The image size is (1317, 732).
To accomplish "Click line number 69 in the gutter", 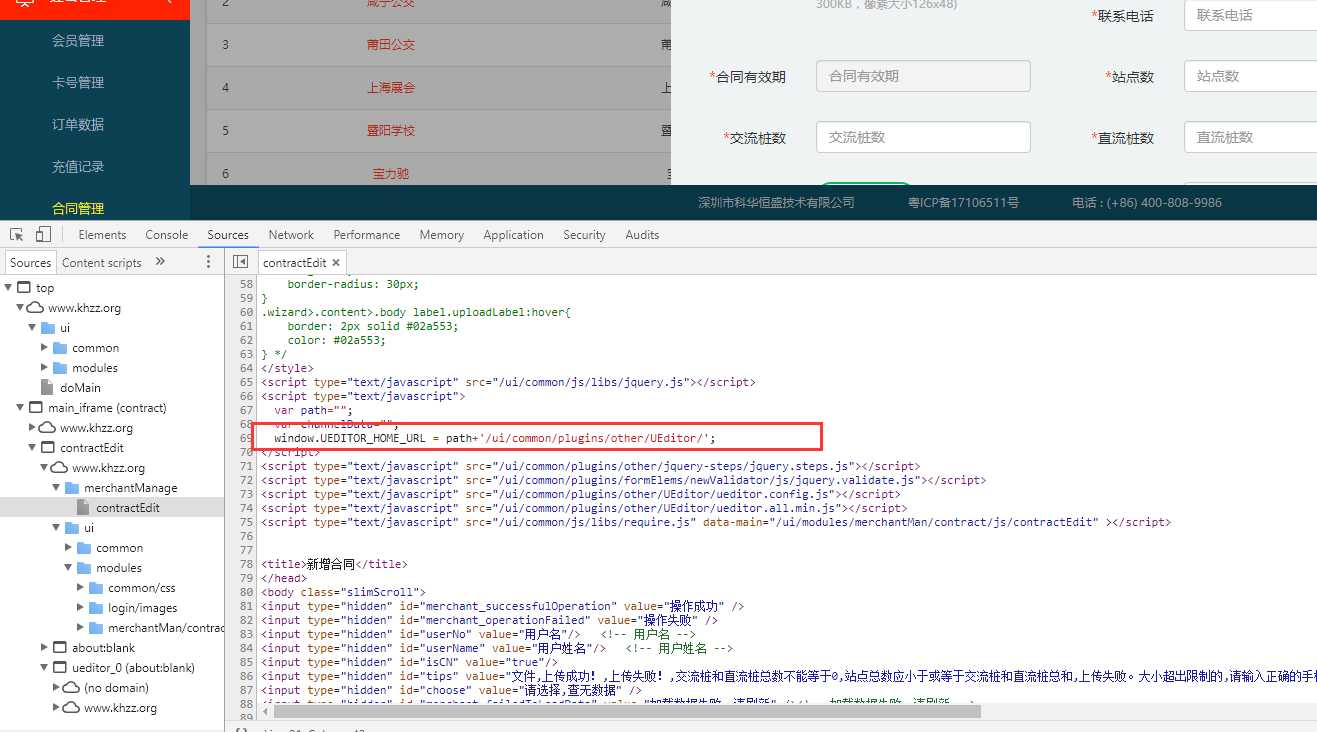I will point(247,438).
